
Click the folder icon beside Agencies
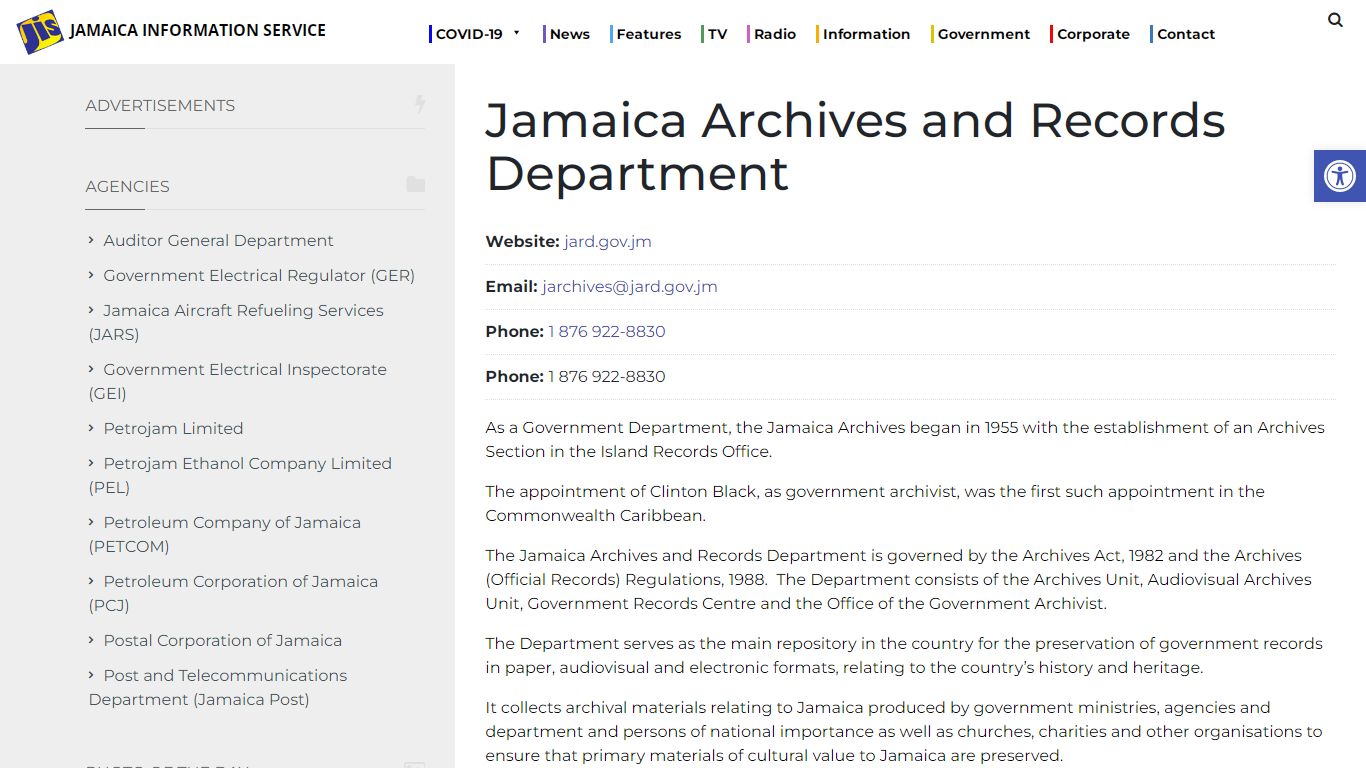[416, 185]
